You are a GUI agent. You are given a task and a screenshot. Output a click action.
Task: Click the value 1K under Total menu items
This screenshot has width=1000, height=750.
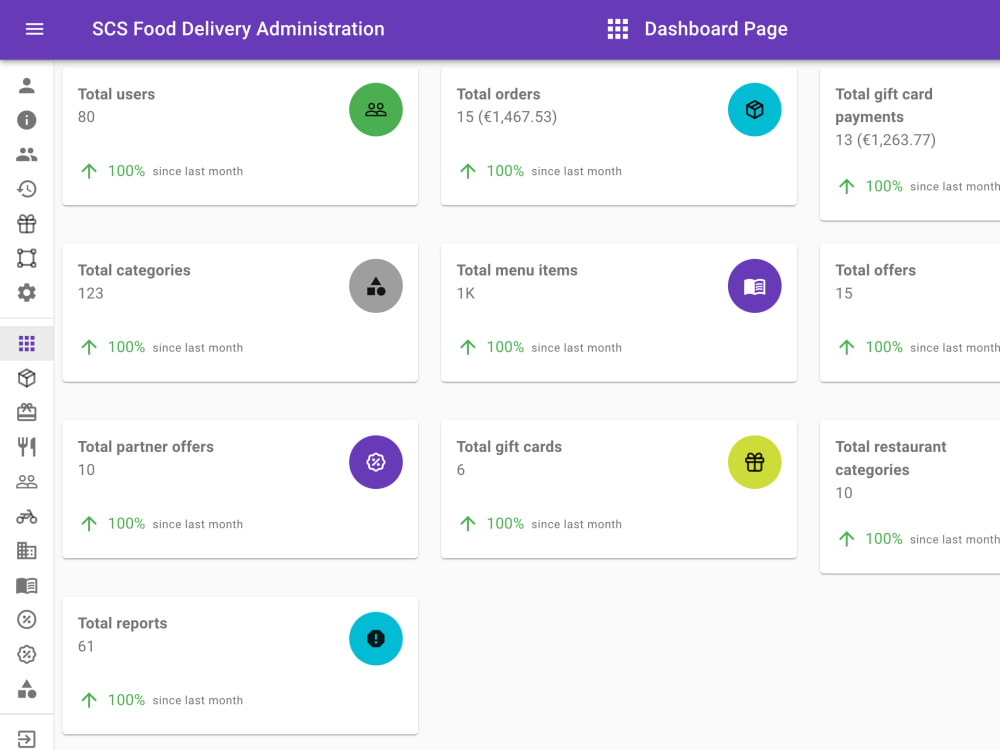click(x=466, y=293)
